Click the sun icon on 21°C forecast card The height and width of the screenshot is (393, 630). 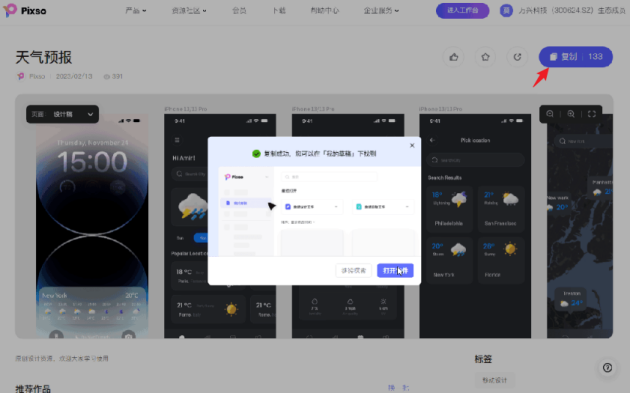[231, 309]
